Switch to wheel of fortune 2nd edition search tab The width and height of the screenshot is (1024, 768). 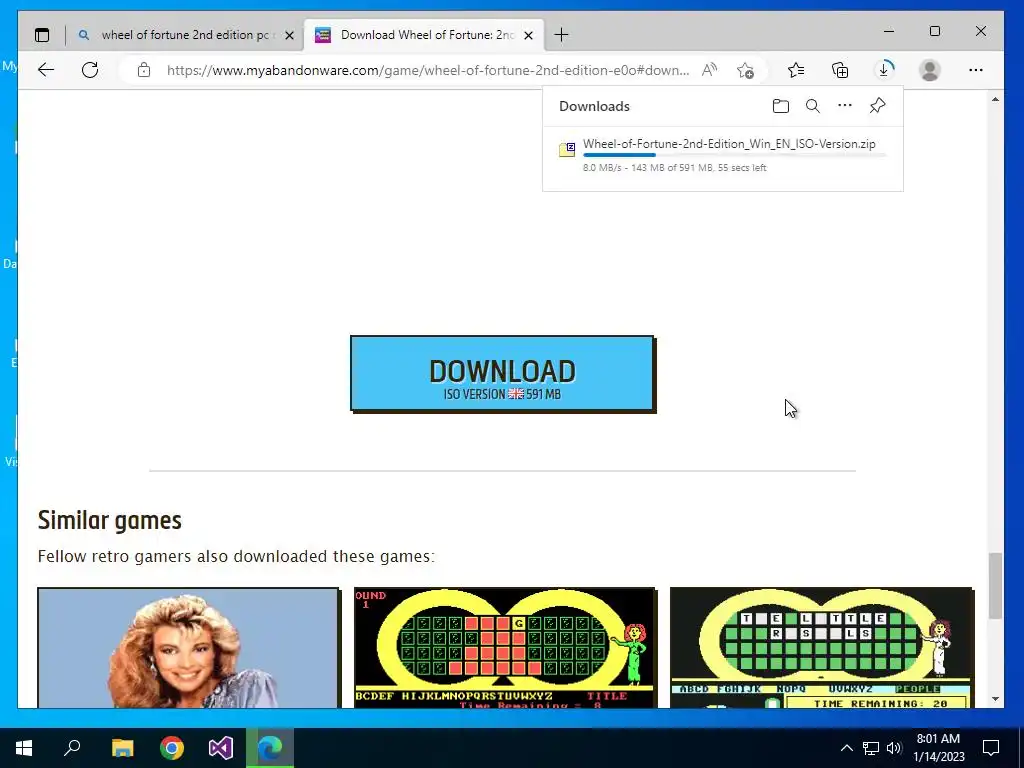(x=184, y=35)
